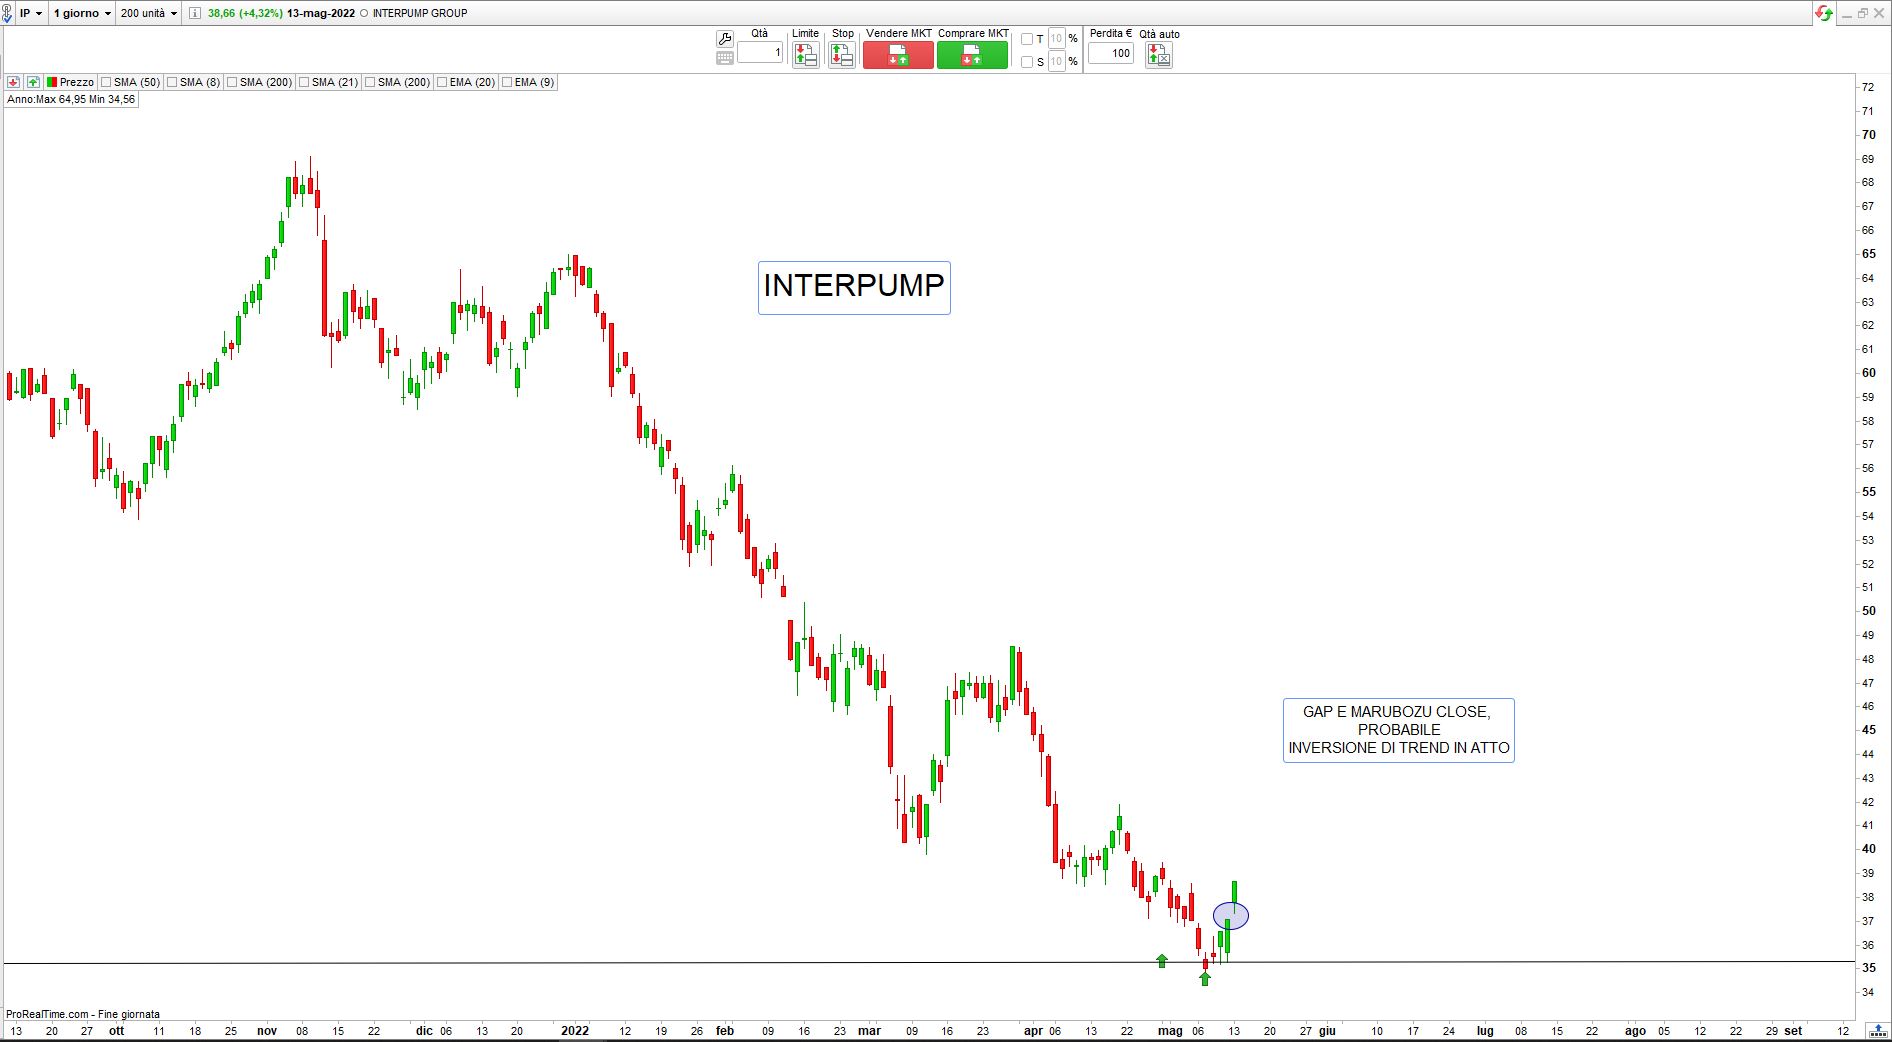Click the red down-arrow indicator icon
Screen dimensions: 1892x1042
(14, 82)
